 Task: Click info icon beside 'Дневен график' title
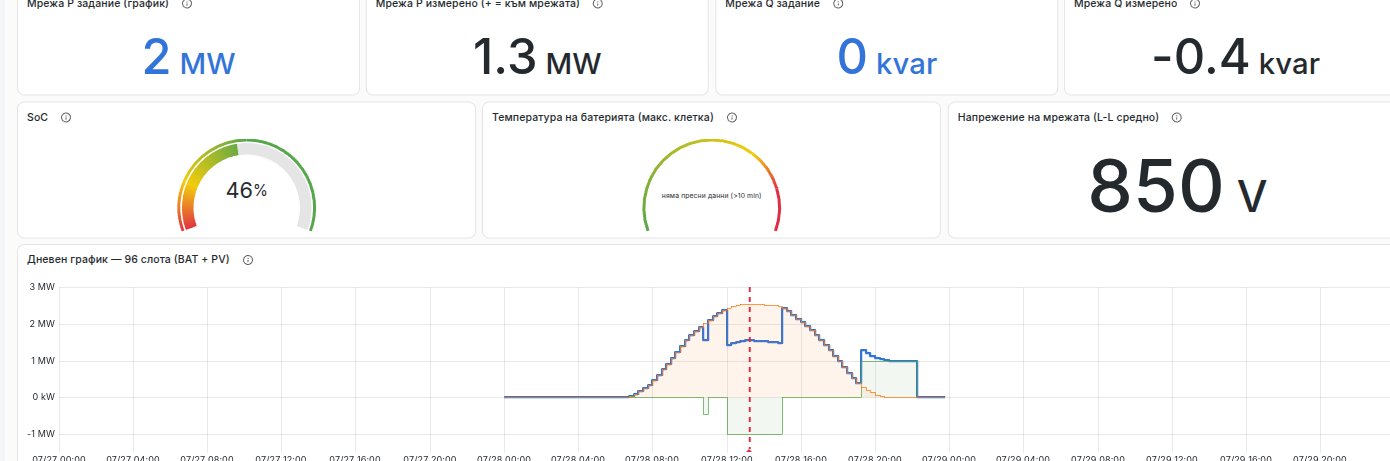(x=248, y=259)
